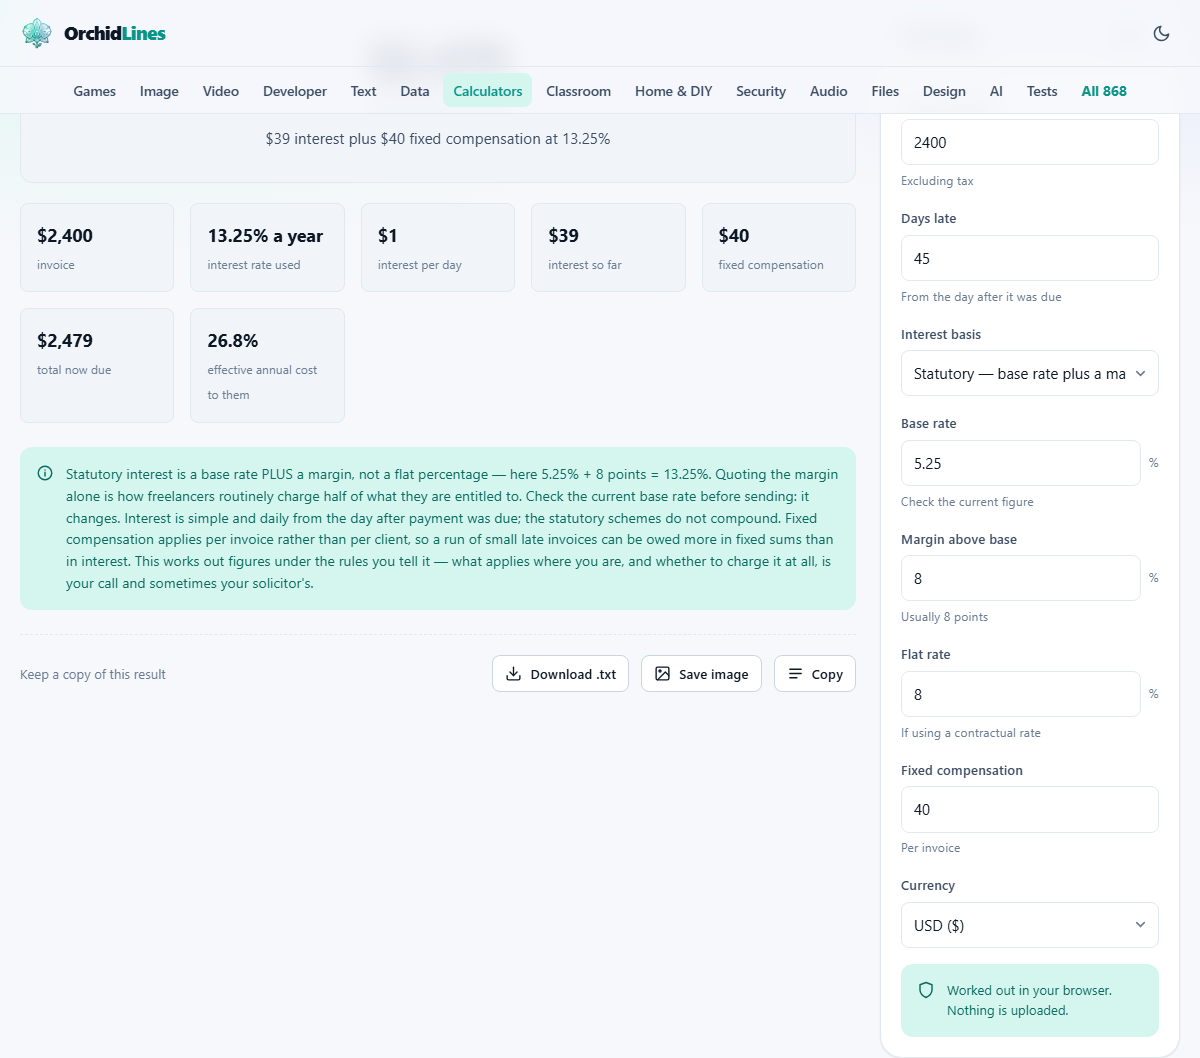
Task: Click the $2,400 invoice card
Action: (x=97, y=248)
